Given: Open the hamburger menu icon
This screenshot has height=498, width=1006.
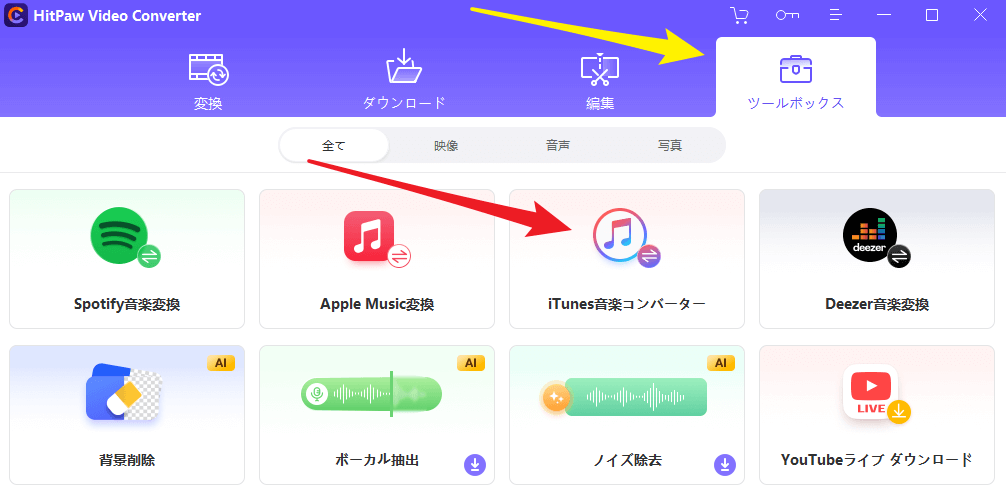Looking at the screenshot, I should pyautogui.click(x=835, y=15).
